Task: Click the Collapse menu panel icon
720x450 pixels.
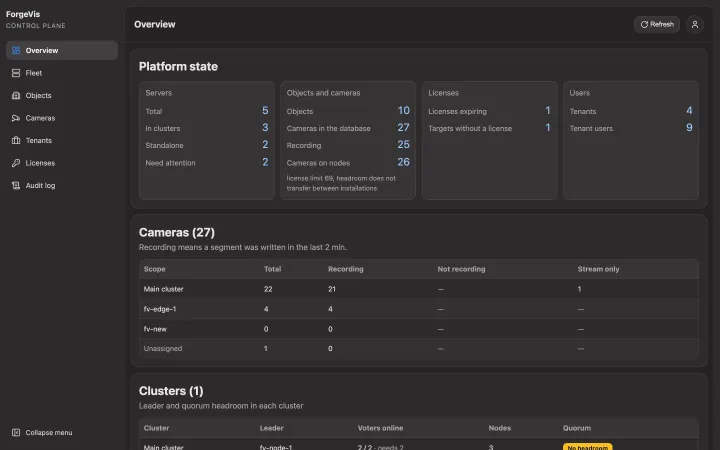Action: (x=16, y=433)
